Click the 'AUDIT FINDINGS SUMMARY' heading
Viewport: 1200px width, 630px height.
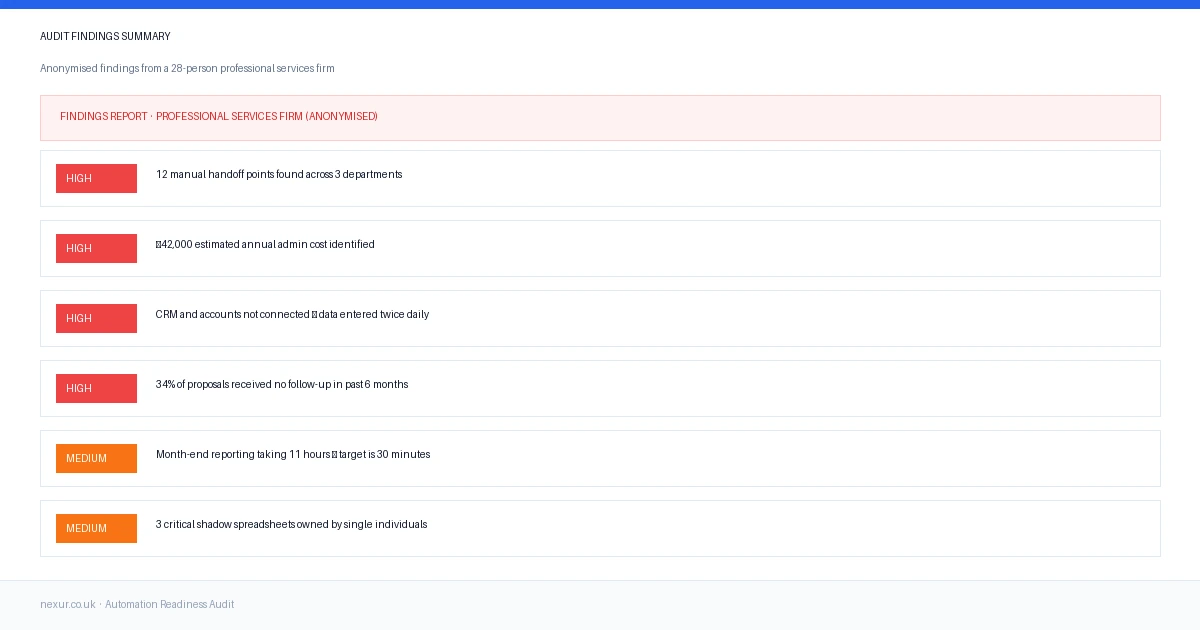(x=105, y=37)
